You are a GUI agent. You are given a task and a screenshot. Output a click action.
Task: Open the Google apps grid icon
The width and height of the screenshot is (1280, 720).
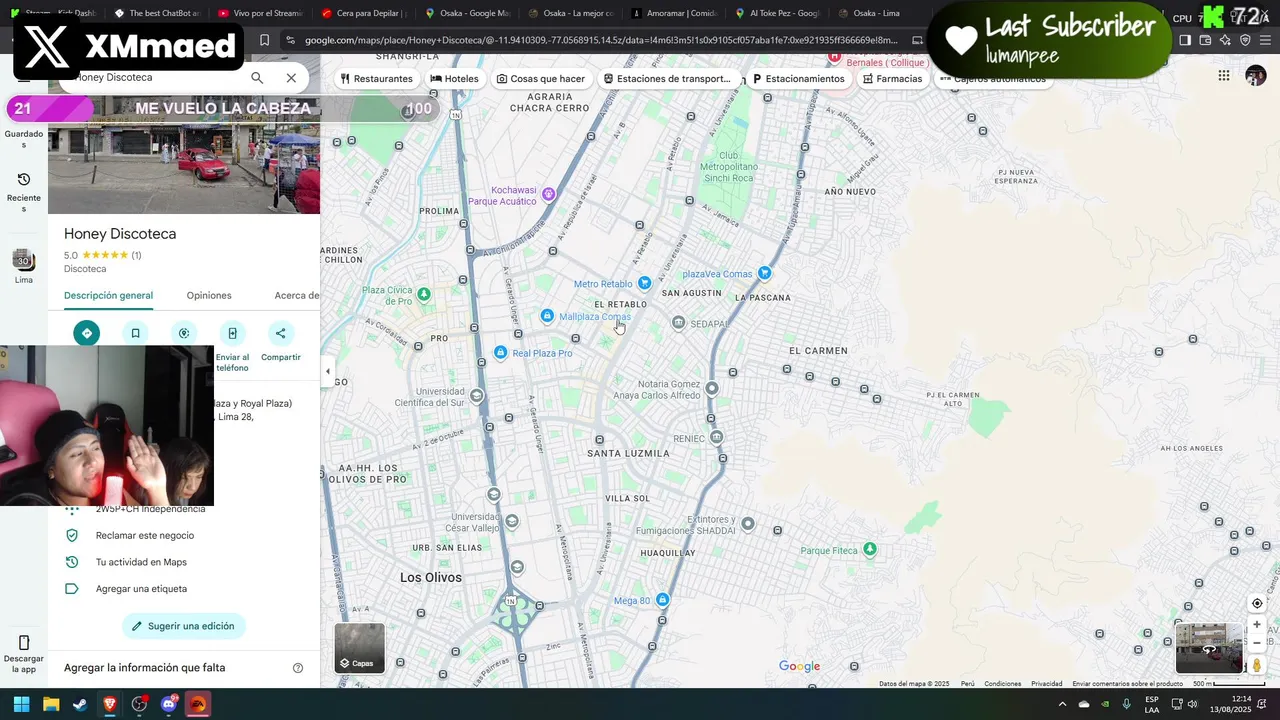click(1224, 76)
